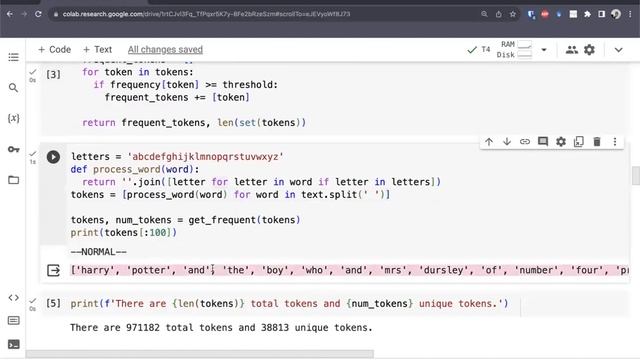Open the Files folder panel
This screenshot has width=640, height=360.
coord(13,180)
